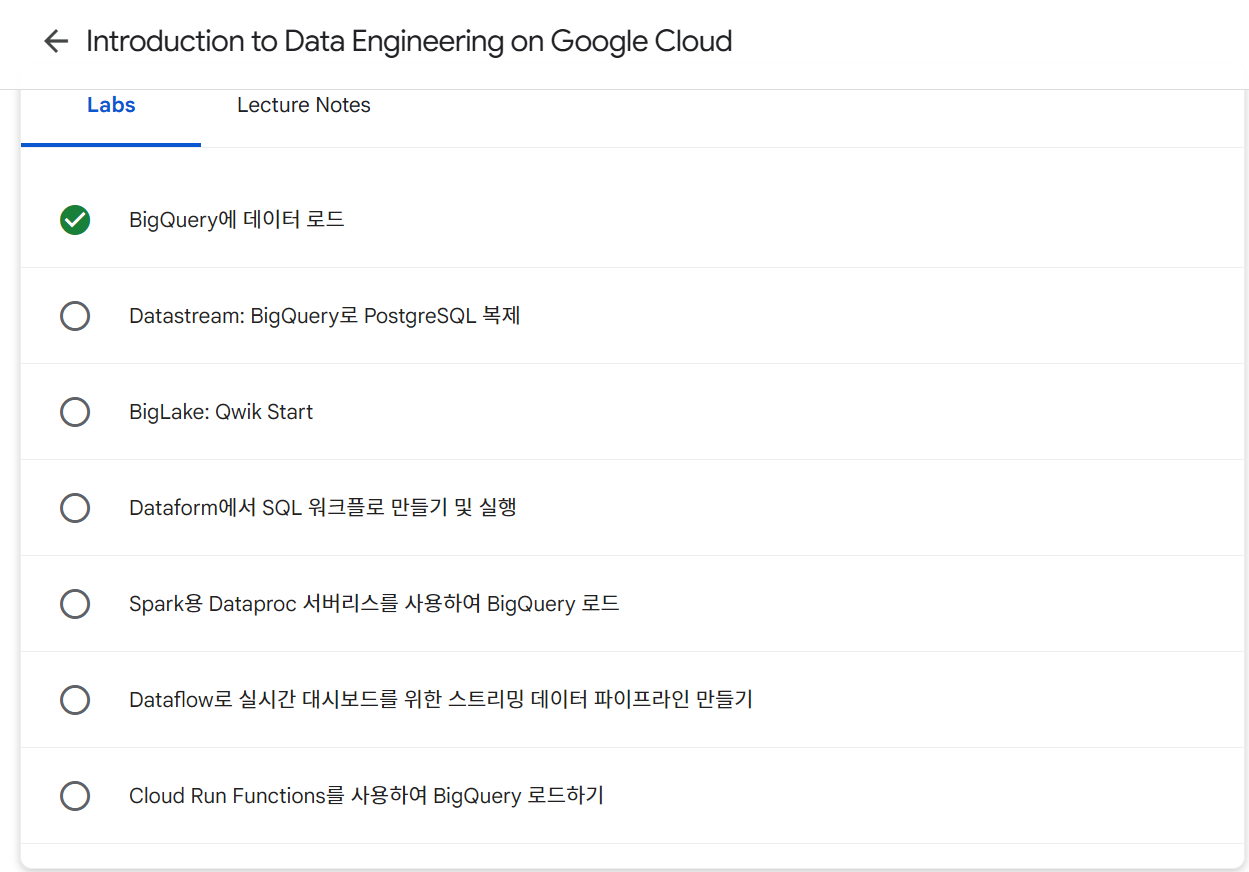The image size is (1249, 872).
Task: Click the circle beside Spark Dataproc lab
Action: (75, 604)
